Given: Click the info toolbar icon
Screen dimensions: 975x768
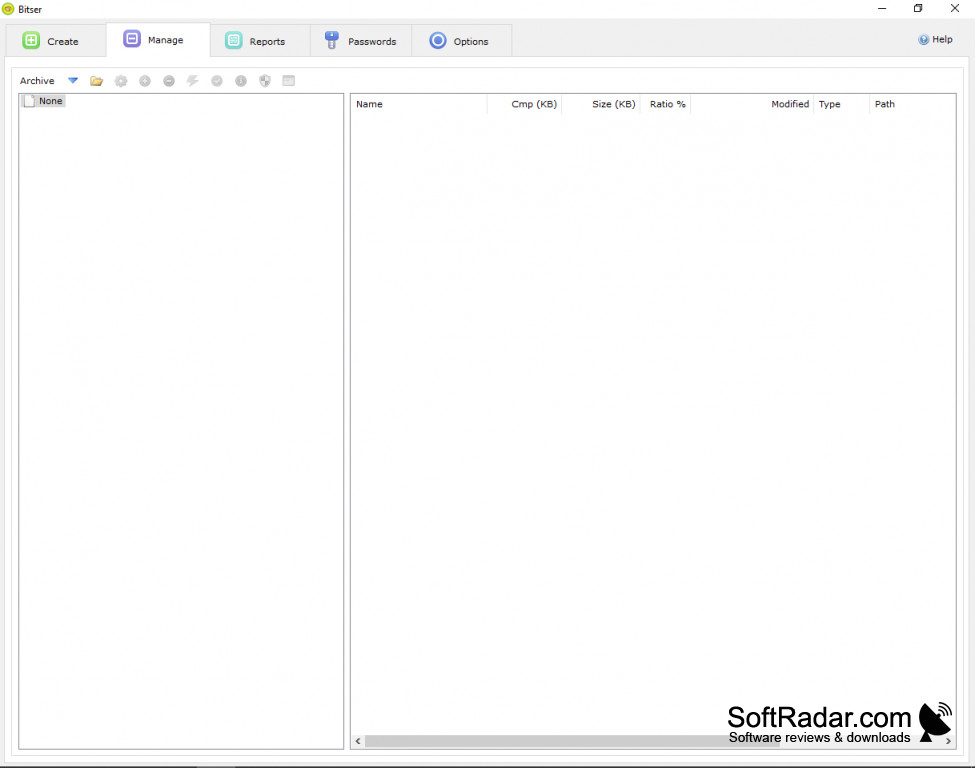Looking at the screenshot, I should click(241, 81).
